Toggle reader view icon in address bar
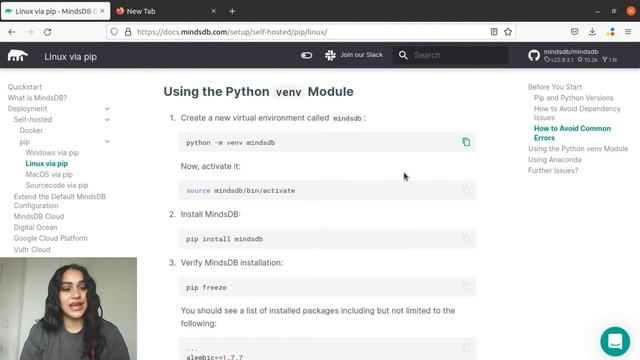This screenshot has height=360, width=640. pyautogui.click(x=494, y=32)
